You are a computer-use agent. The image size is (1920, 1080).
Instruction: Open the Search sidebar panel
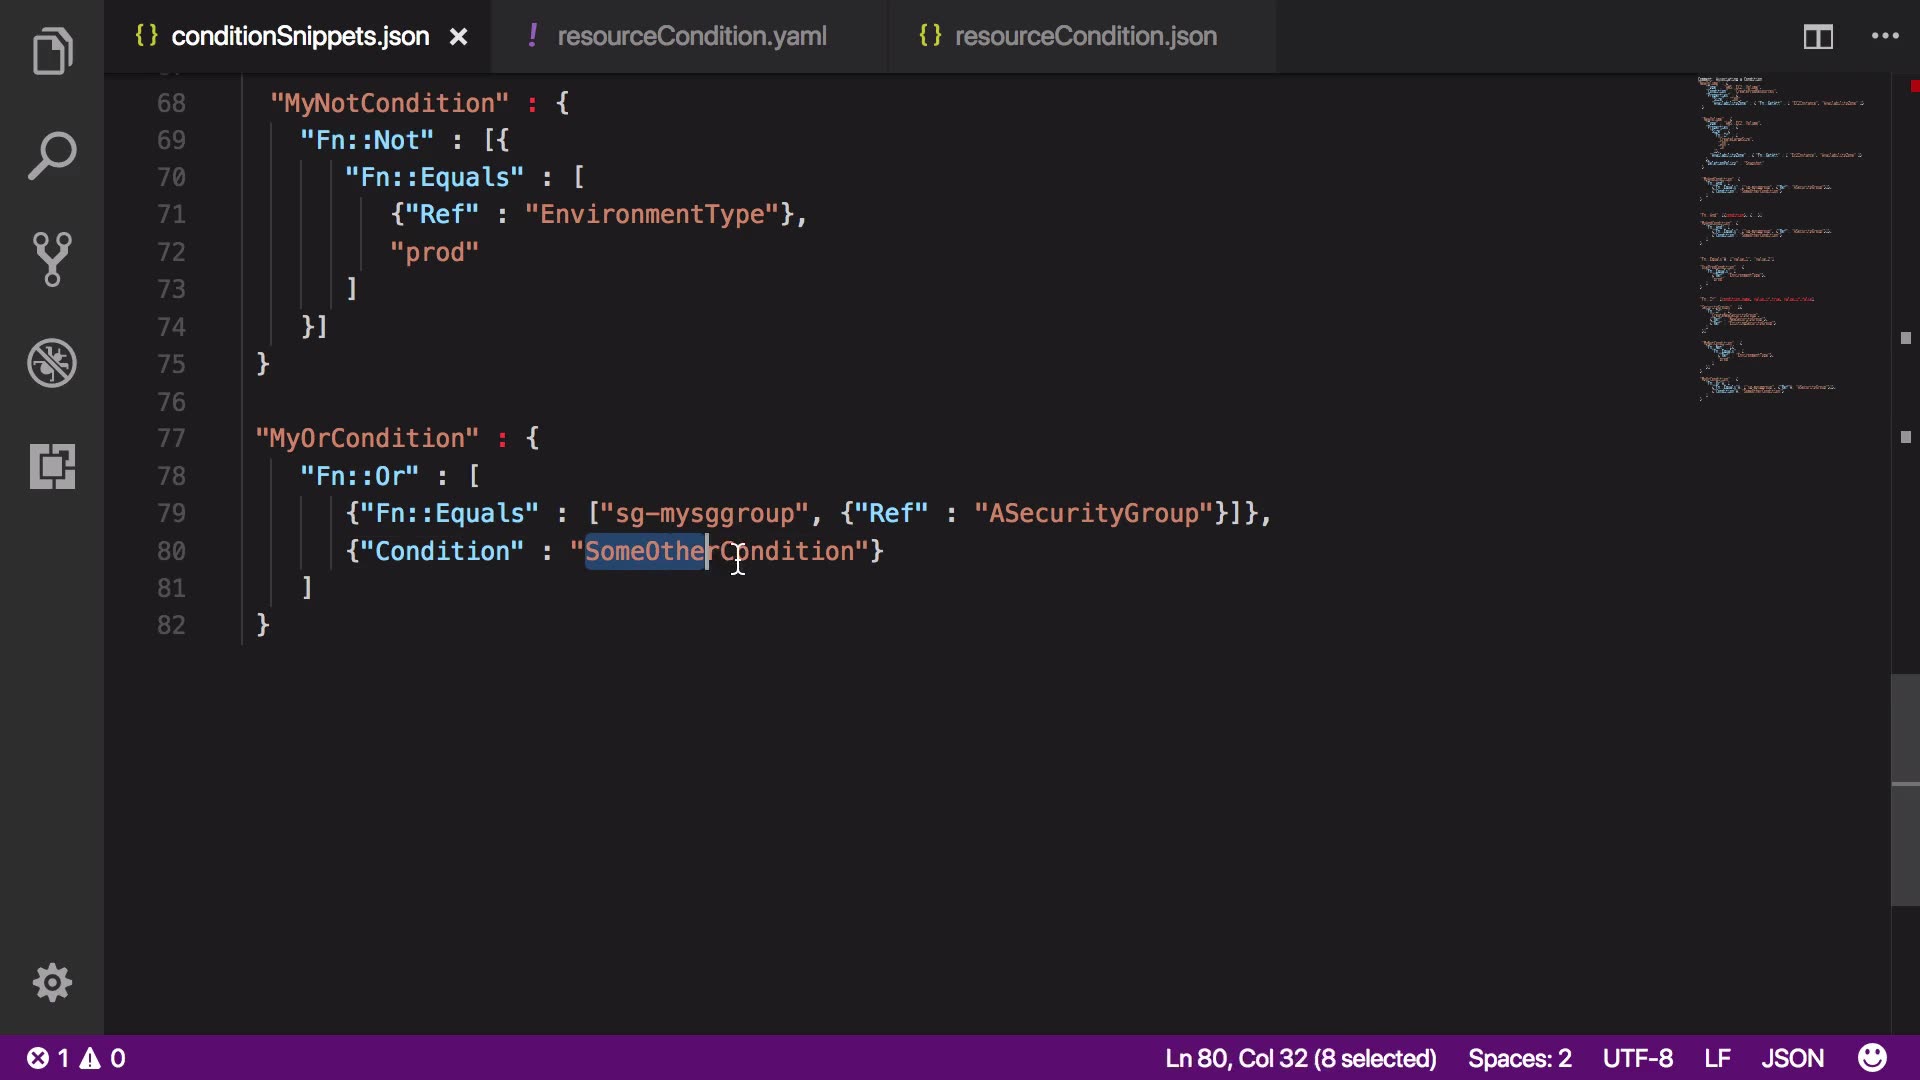pyautogui.click(x=52, y=156)
